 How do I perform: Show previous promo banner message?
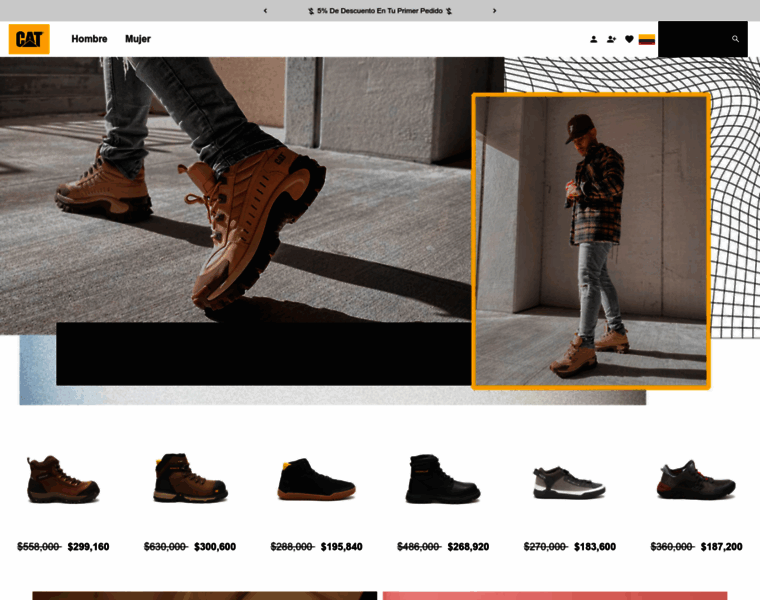pyautogui.click(x=265, y=11)
